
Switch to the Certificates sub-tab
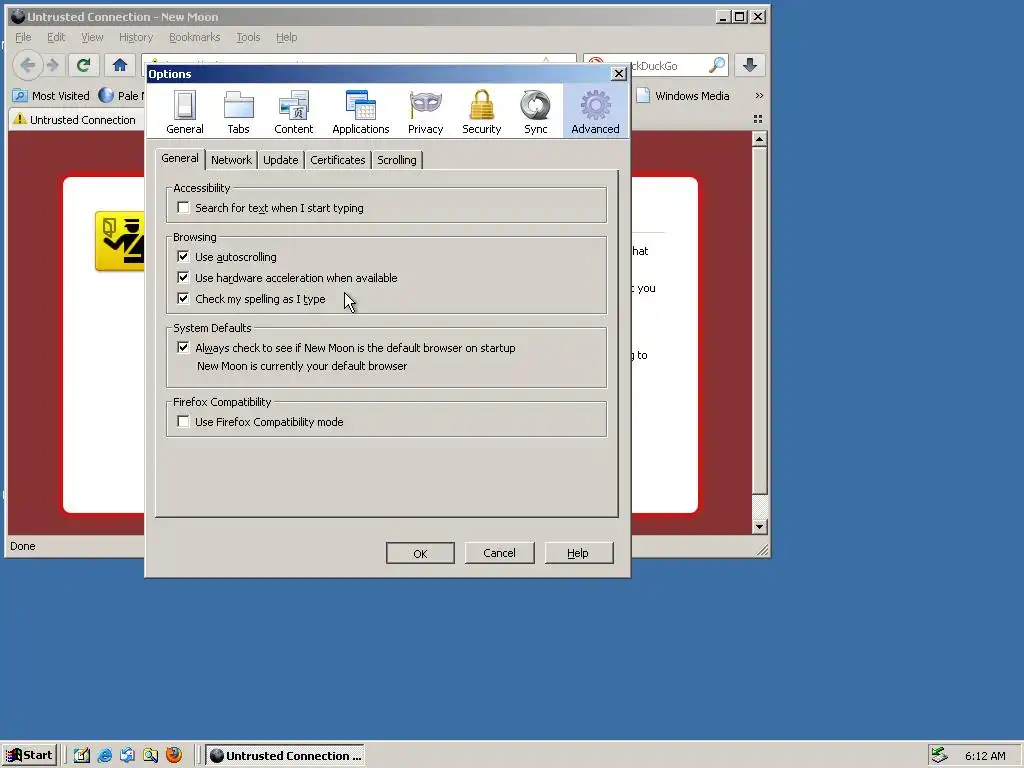point(338,160)
